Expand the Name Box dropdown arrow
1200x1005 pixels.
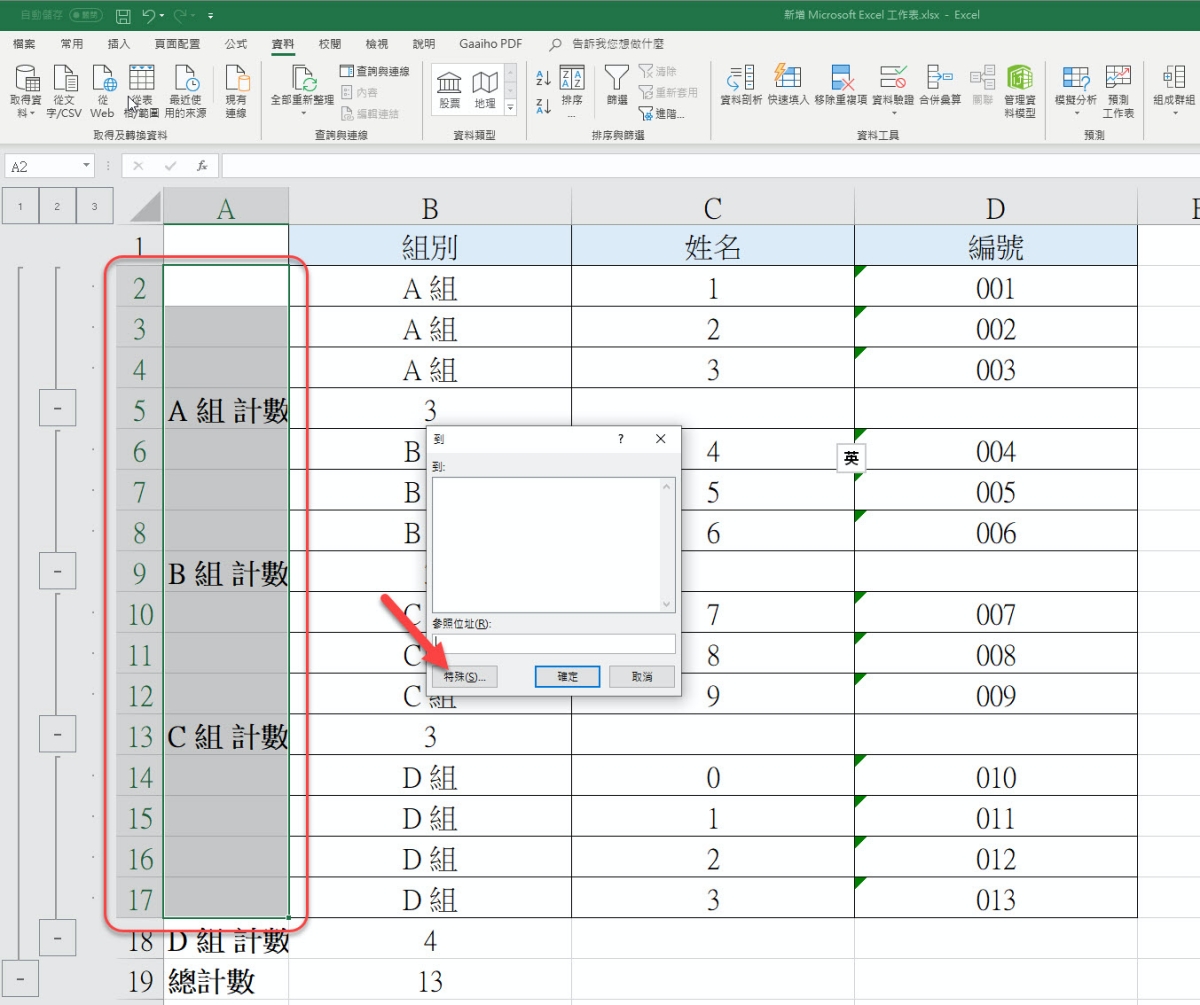pyautogui.click(x=87, y=166)
